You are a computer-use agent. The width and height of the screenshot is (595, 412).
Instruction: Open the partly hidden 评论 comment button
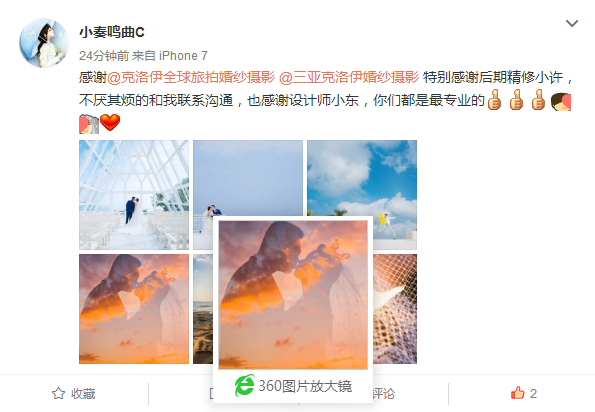tap(384, 394)
